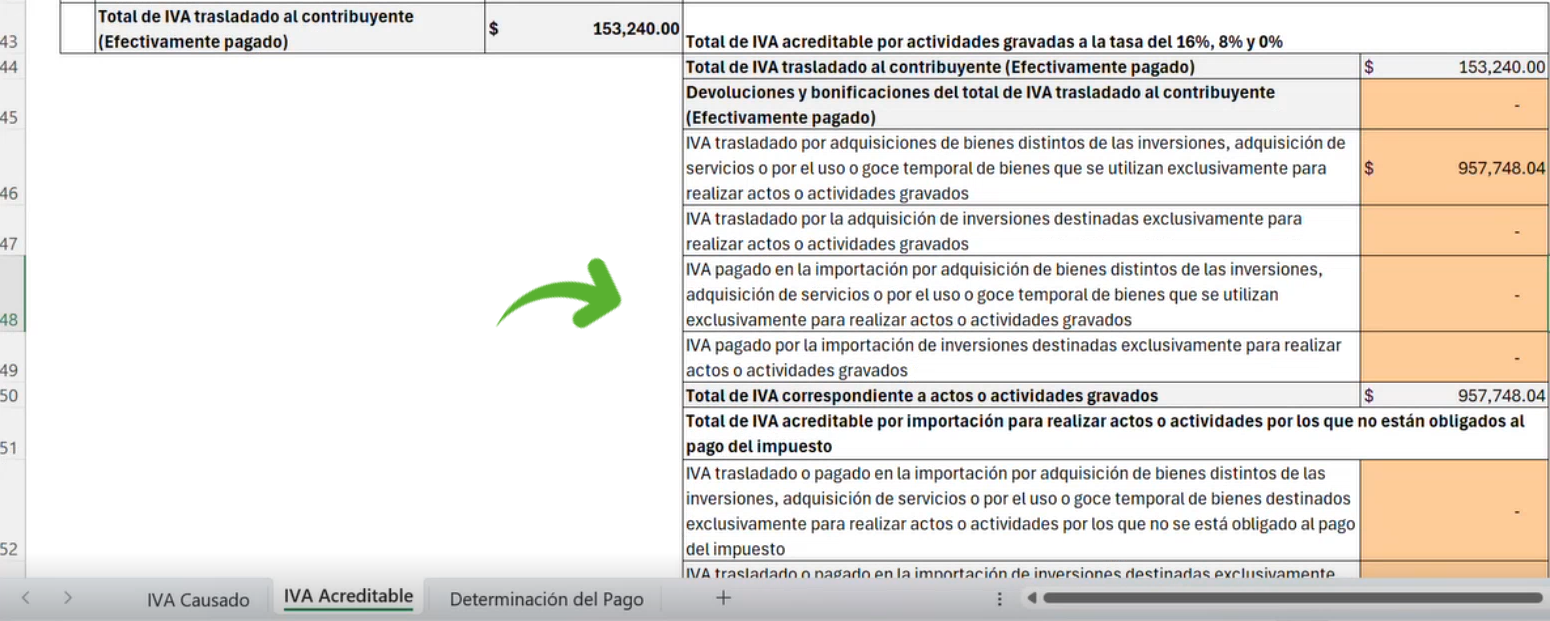Select row header 47
Viewport: 1550px width, 621px height.
click(12, 231)
